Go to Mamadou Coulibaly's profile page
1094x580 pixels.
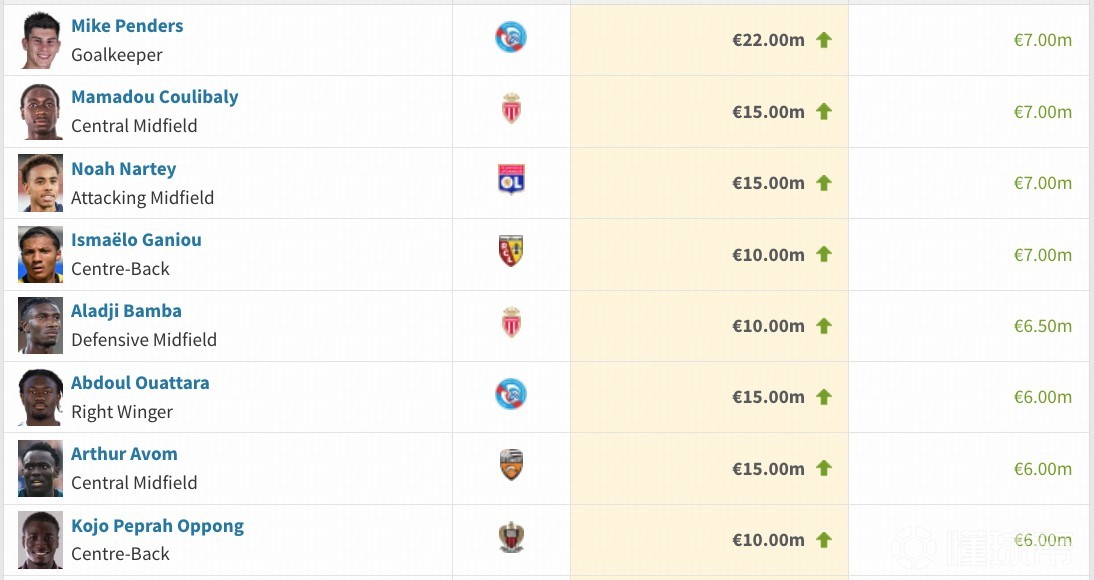point(155,97)
